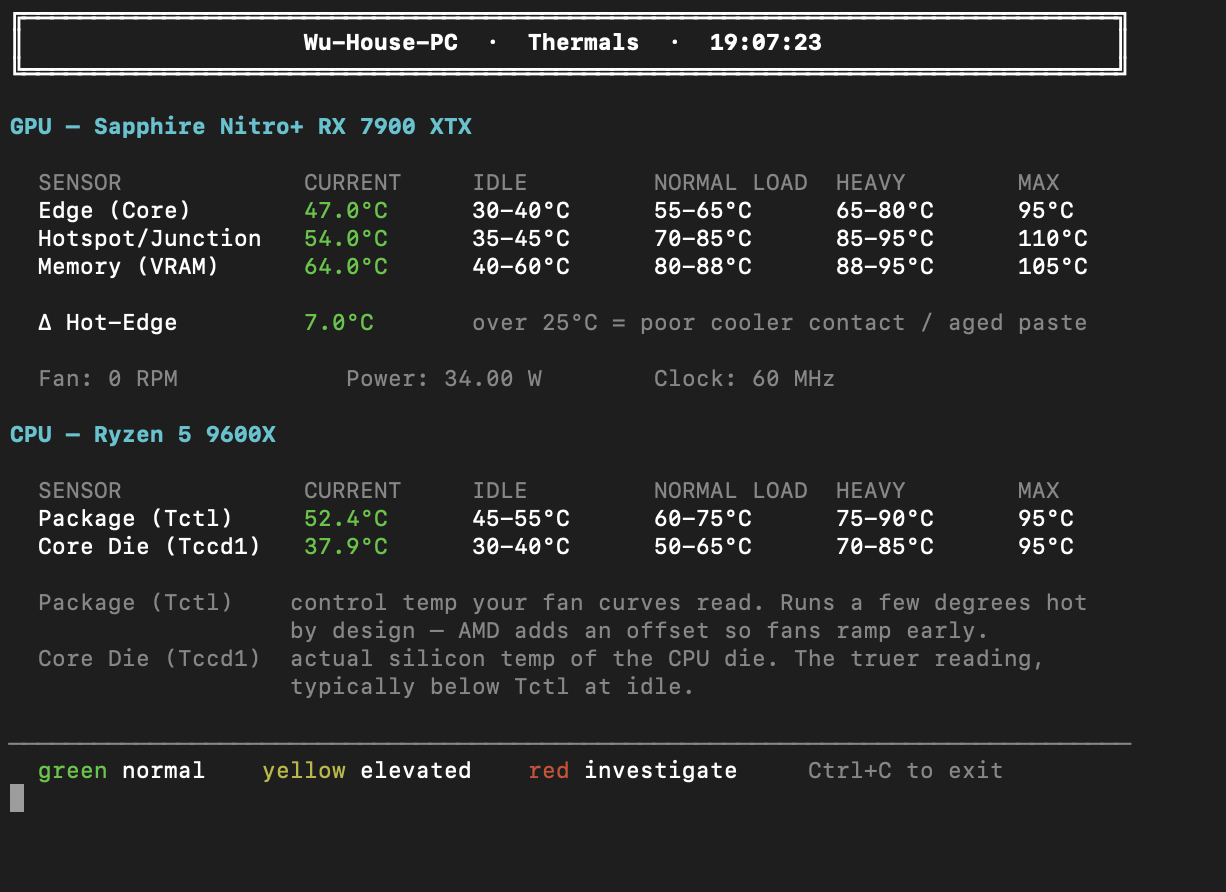
Task: Click the Hotspot current value 54.0°C
Action: pos(346,238)
